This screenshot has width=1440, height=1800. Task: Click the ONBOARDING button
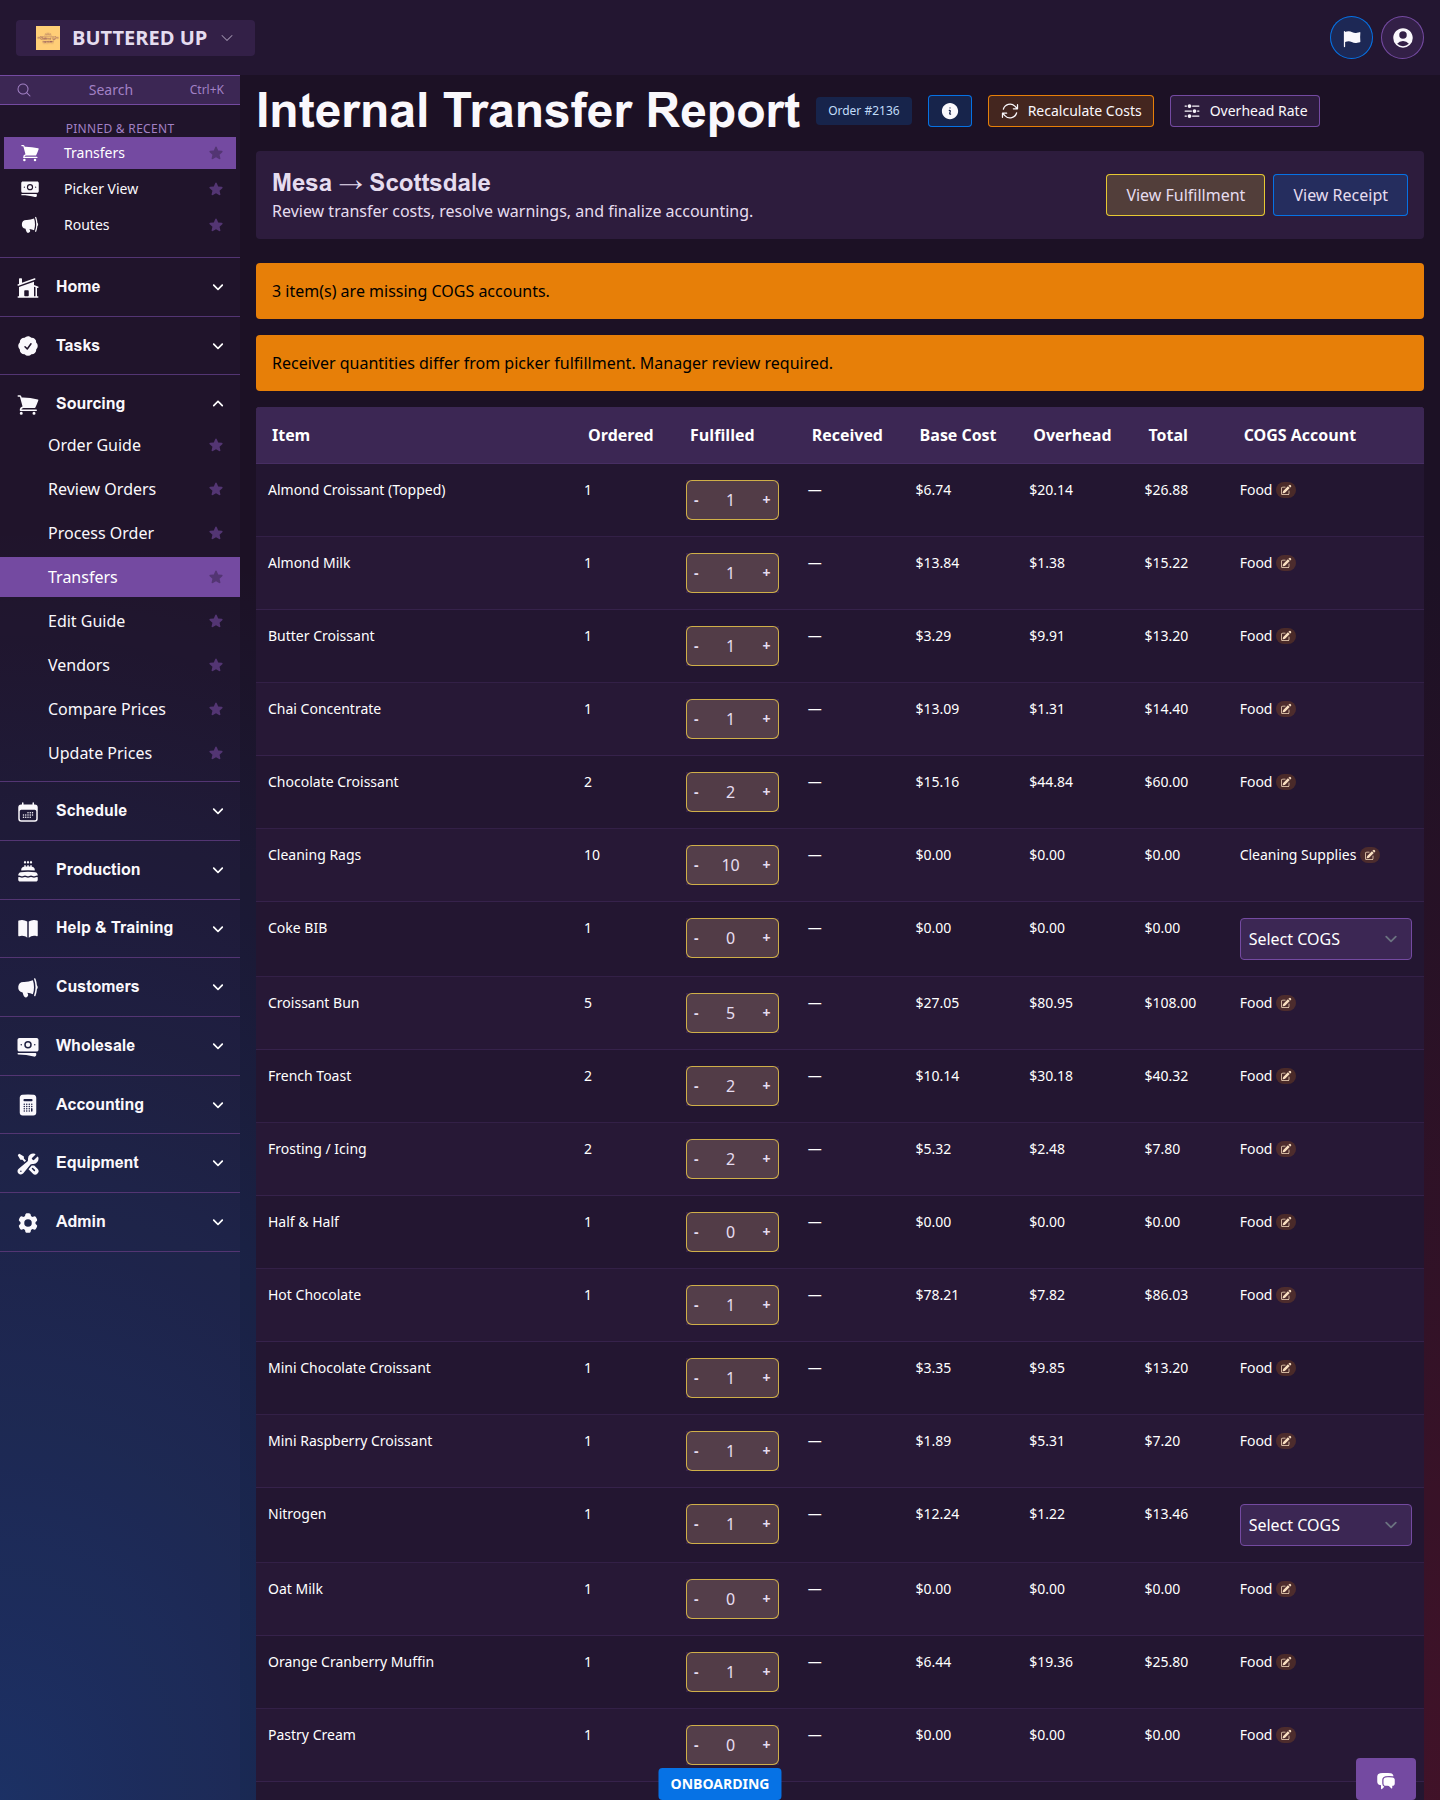click(720, 1784)
